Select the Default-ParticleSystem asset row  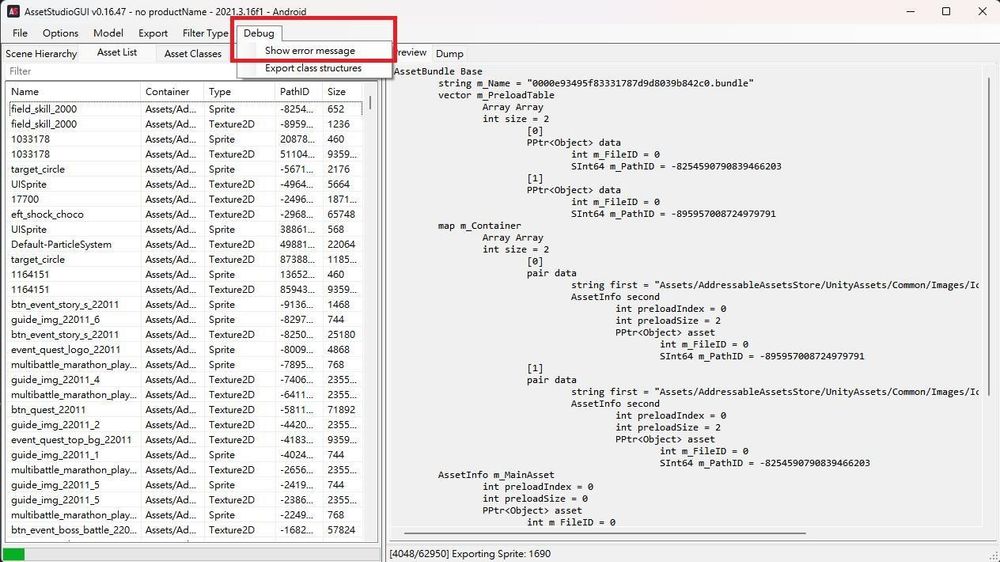pyautogui.click(x=185, y=244)
